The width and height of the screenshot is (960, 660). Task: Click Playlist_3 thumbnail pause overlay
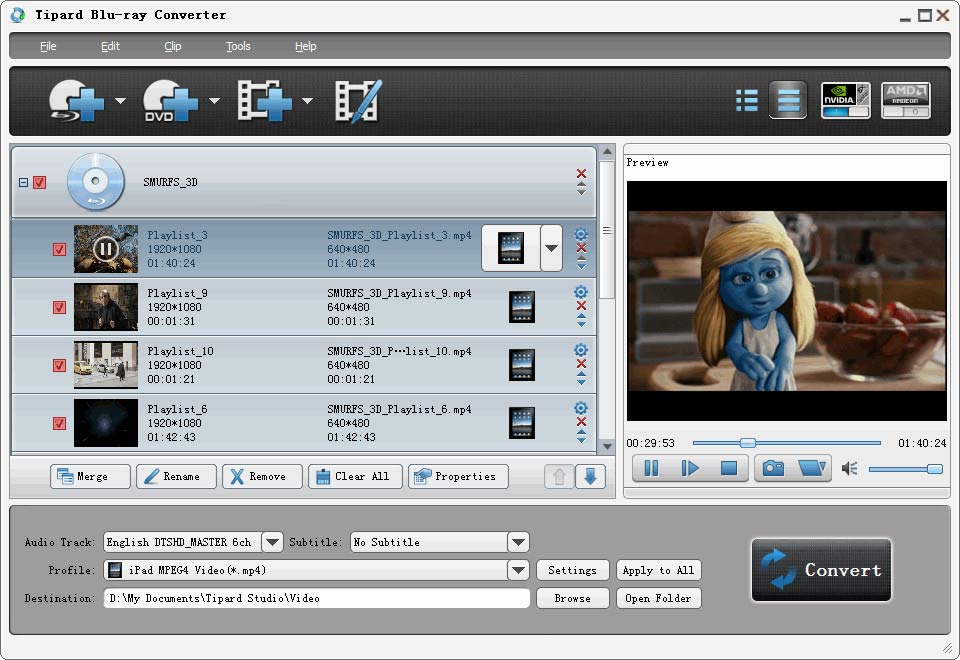pos(106,249)
